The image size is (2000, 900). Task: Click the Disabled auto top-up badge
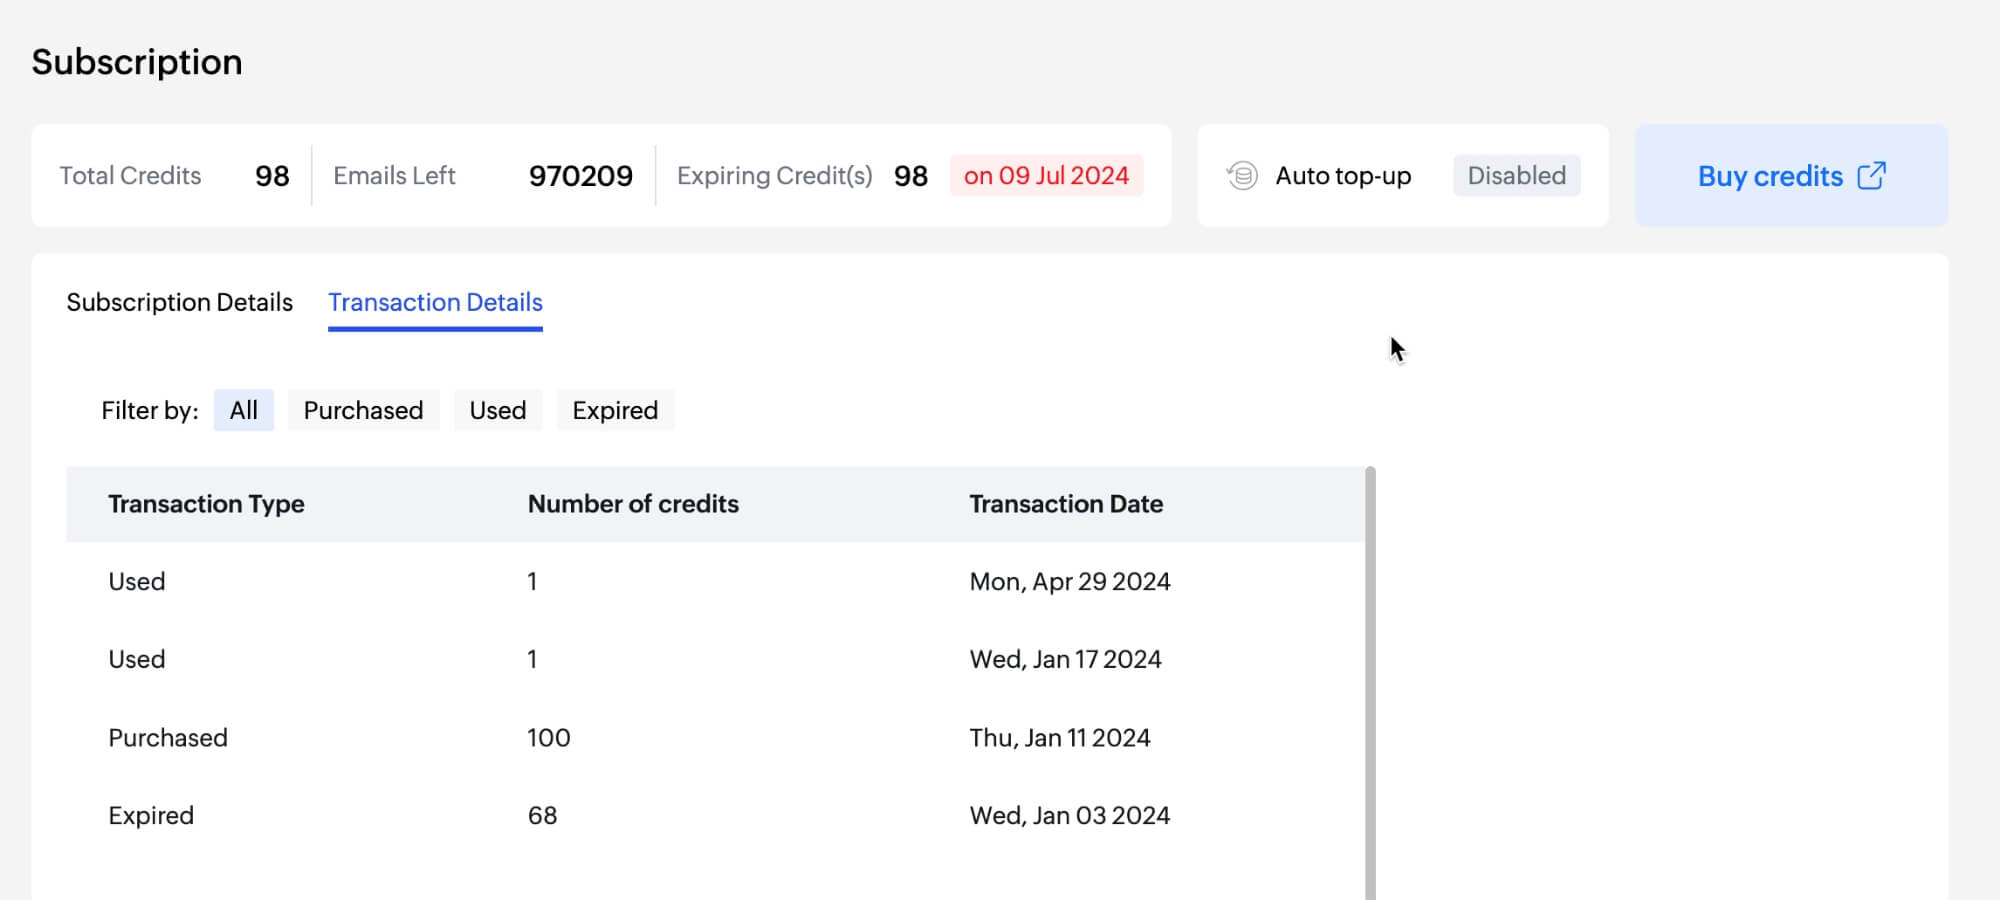[x=1516, y=176]
